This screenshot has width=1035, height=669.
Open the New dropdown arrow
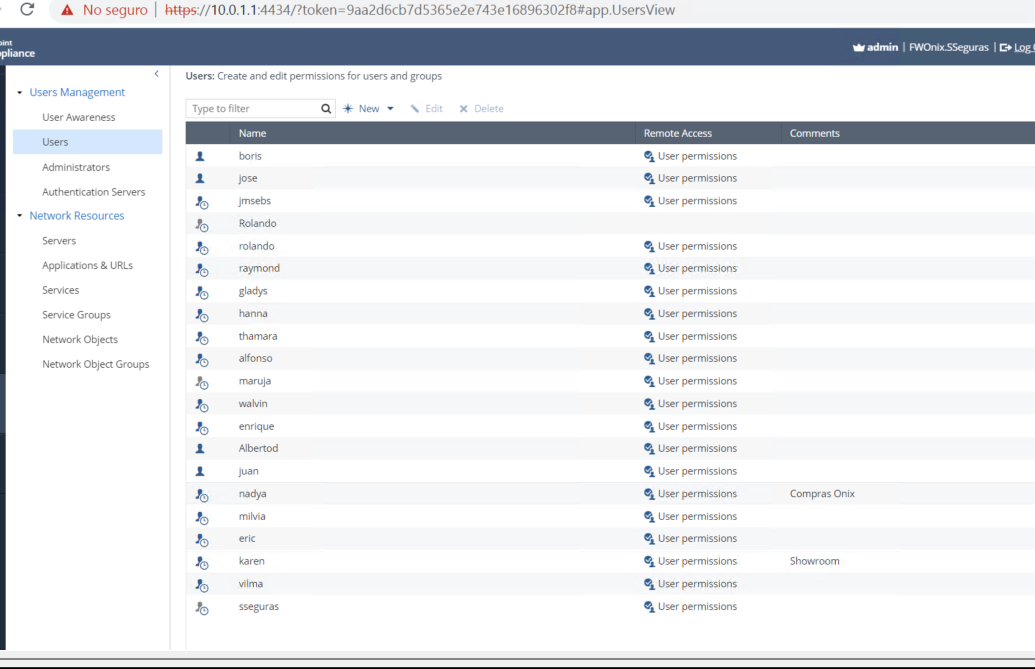tap(390, 109)
